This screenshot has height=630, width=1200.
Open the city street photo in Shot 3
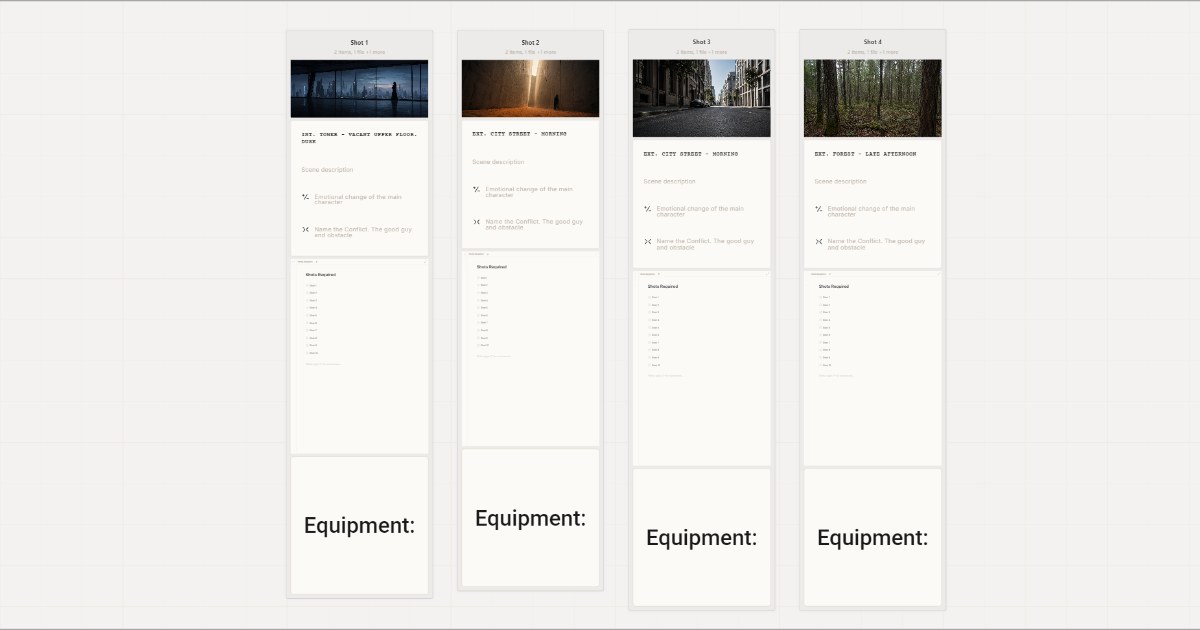[x=701, y=98]
